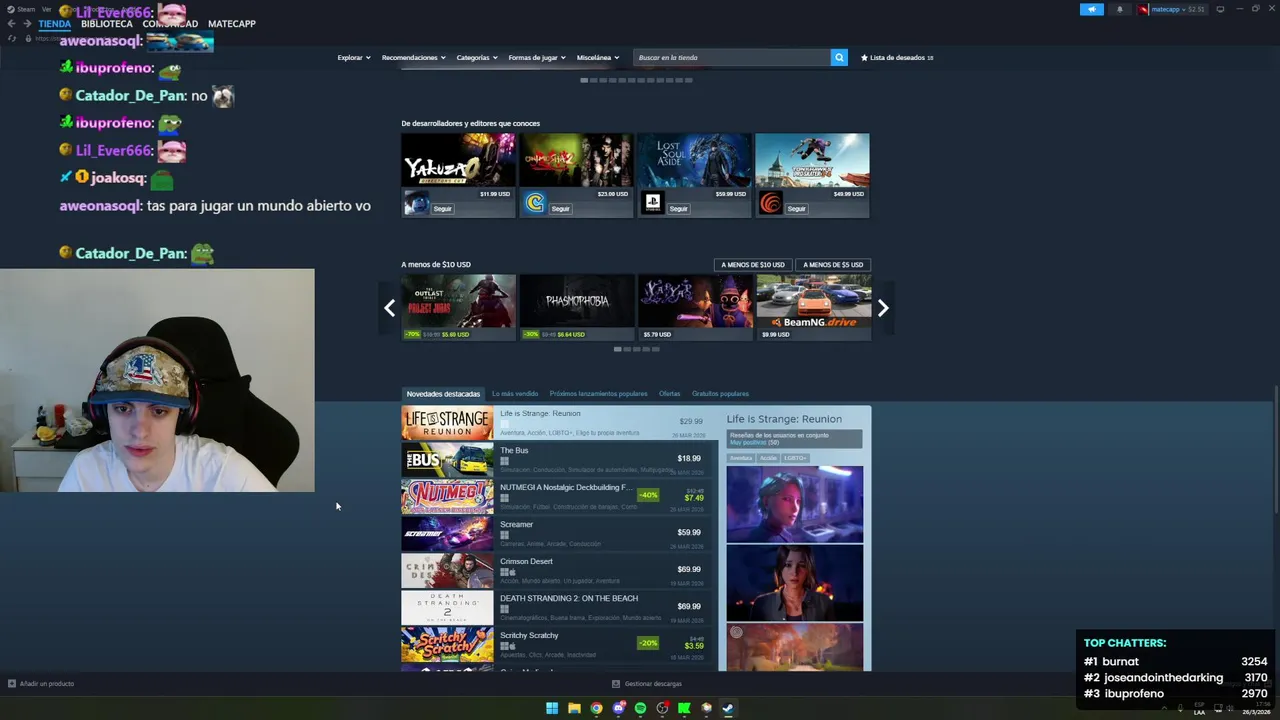This screenshot has height=720, width=1280.
Task: Expand the Recomendaciones dropdown
Action: pyautogui.click(x=413, y=57)
